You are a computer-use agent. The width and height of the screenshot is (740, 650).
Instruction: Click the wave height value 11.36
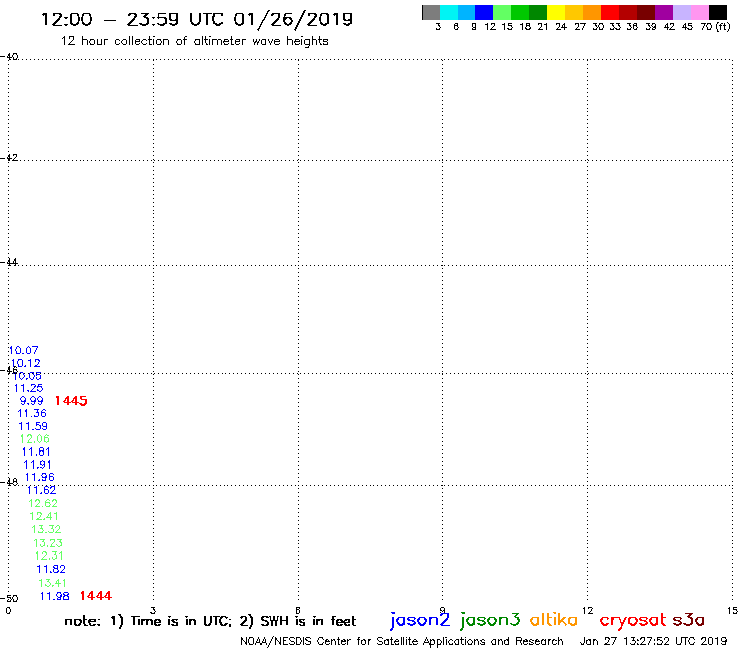click(x=32, y=413)
